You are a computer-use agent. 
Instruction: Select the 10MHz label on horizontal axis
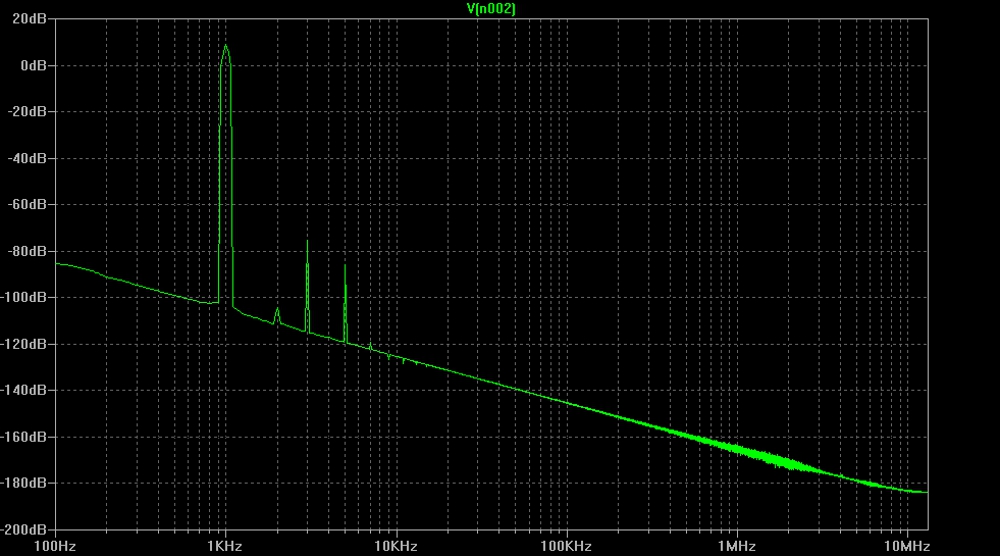click(x=906, y=546)
